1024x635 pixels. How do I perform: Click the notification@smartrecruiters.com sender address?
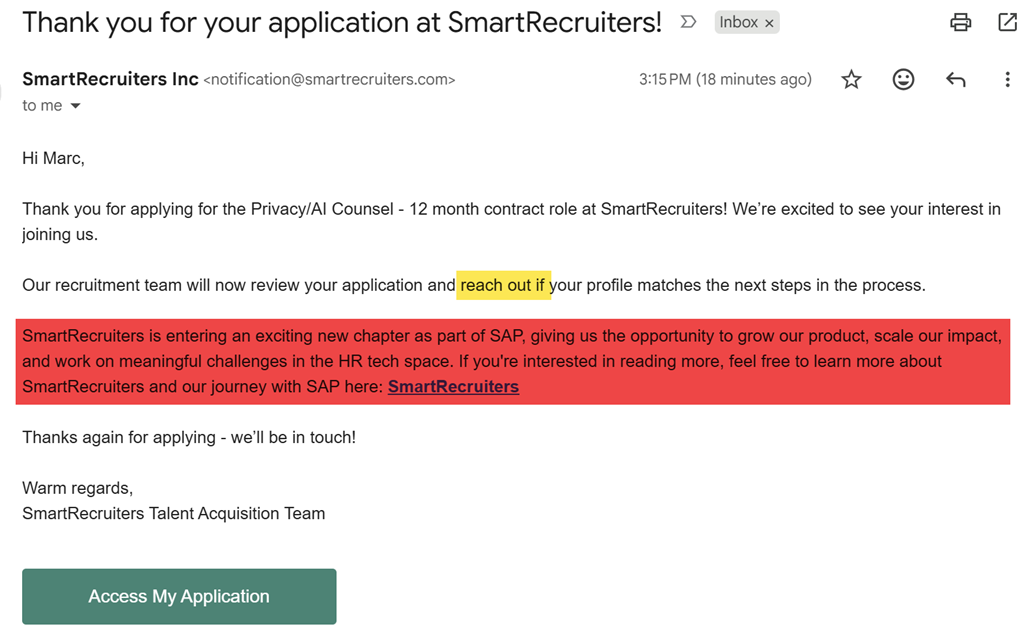[x=329, y=80]
